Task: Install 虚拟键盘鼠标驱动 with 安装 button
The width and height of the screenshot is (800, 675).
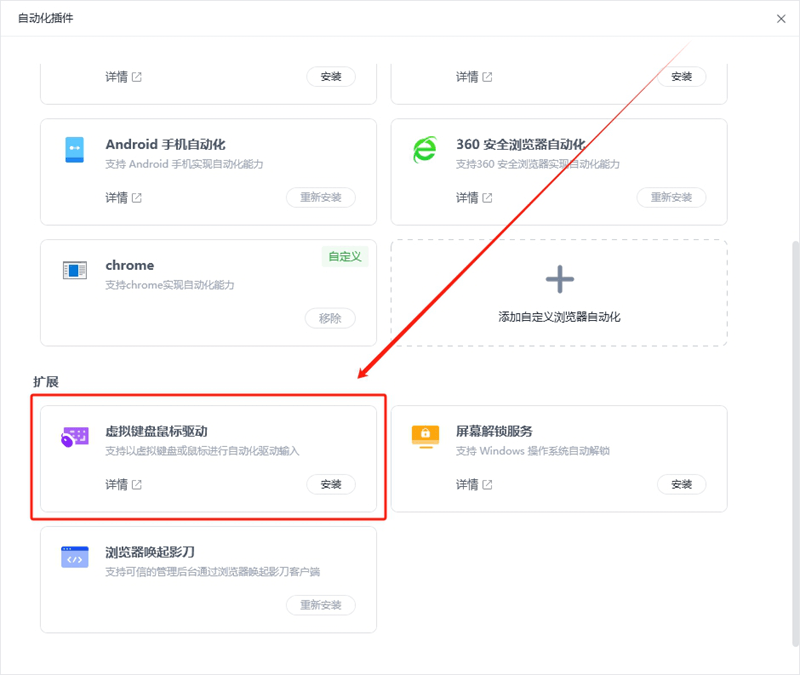Action: tap(331, 484)
